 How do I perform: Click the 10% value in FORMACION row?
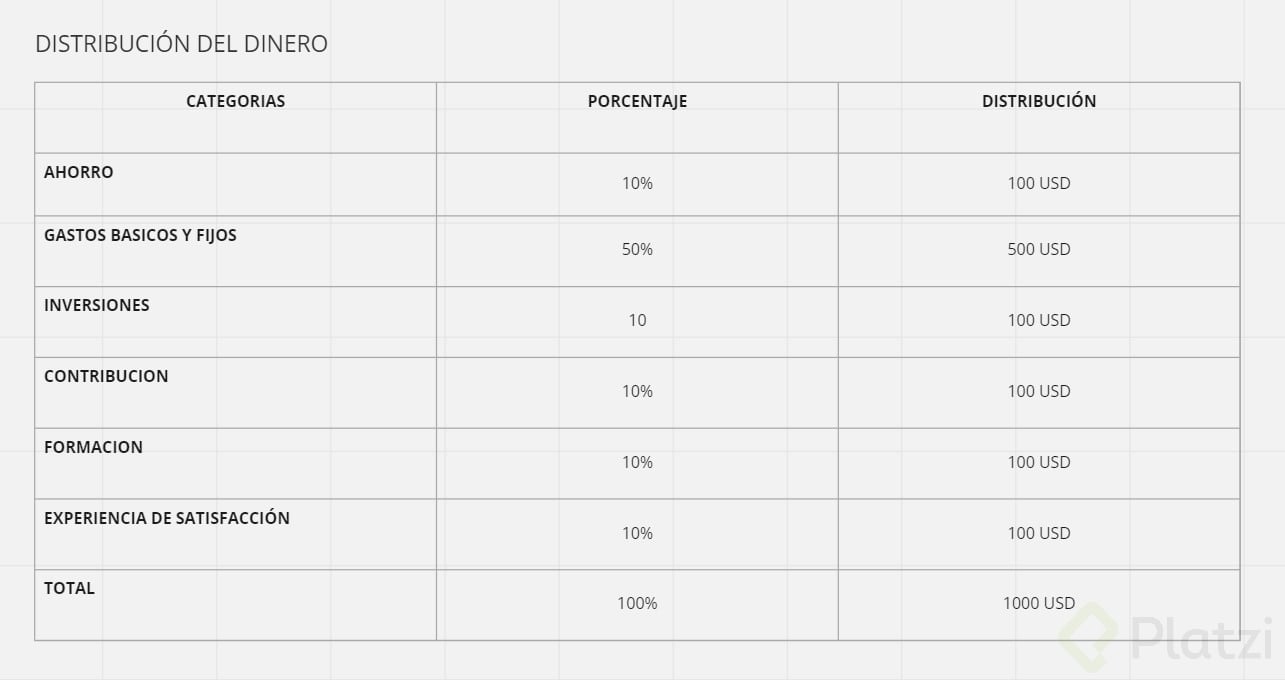[637, 462]
